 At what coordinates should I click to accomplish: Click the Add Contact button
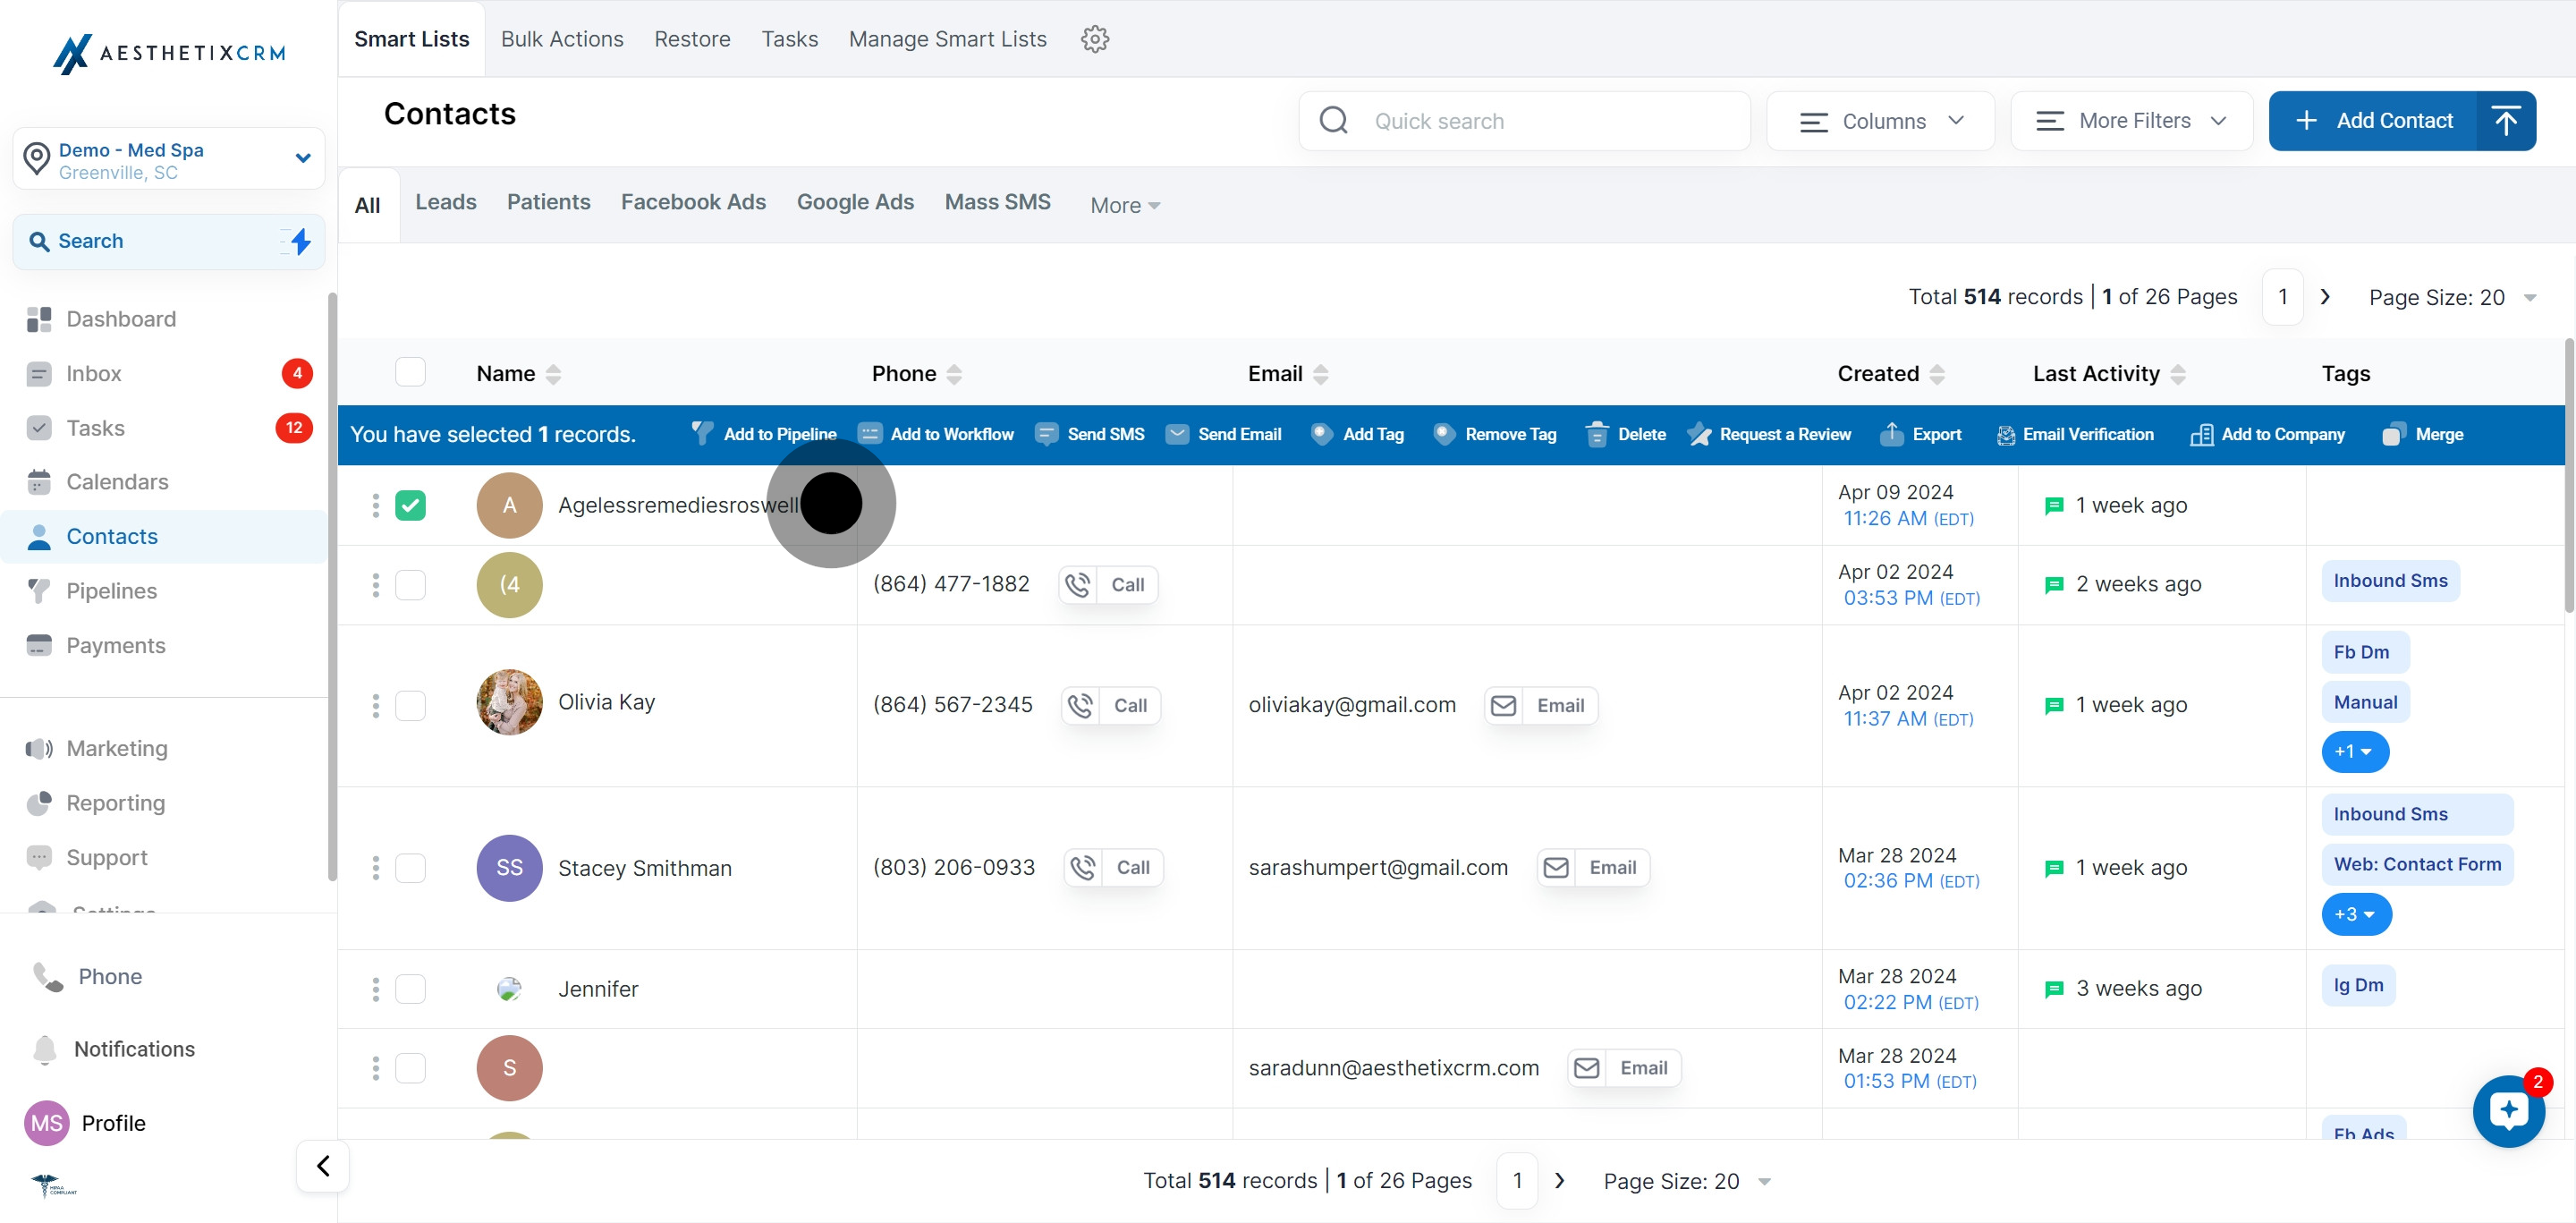pos(2373,121)
